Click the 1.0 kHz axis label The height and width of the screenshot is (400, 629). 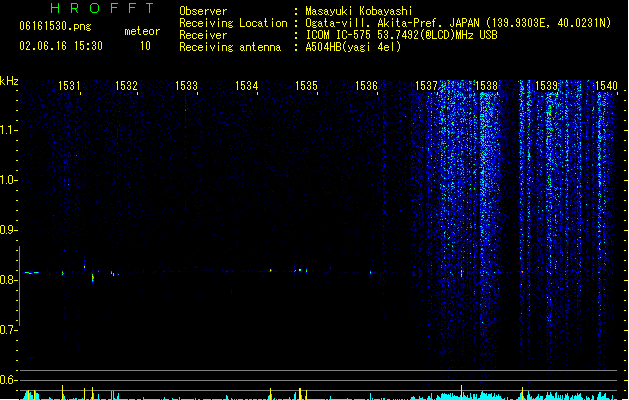7,180
